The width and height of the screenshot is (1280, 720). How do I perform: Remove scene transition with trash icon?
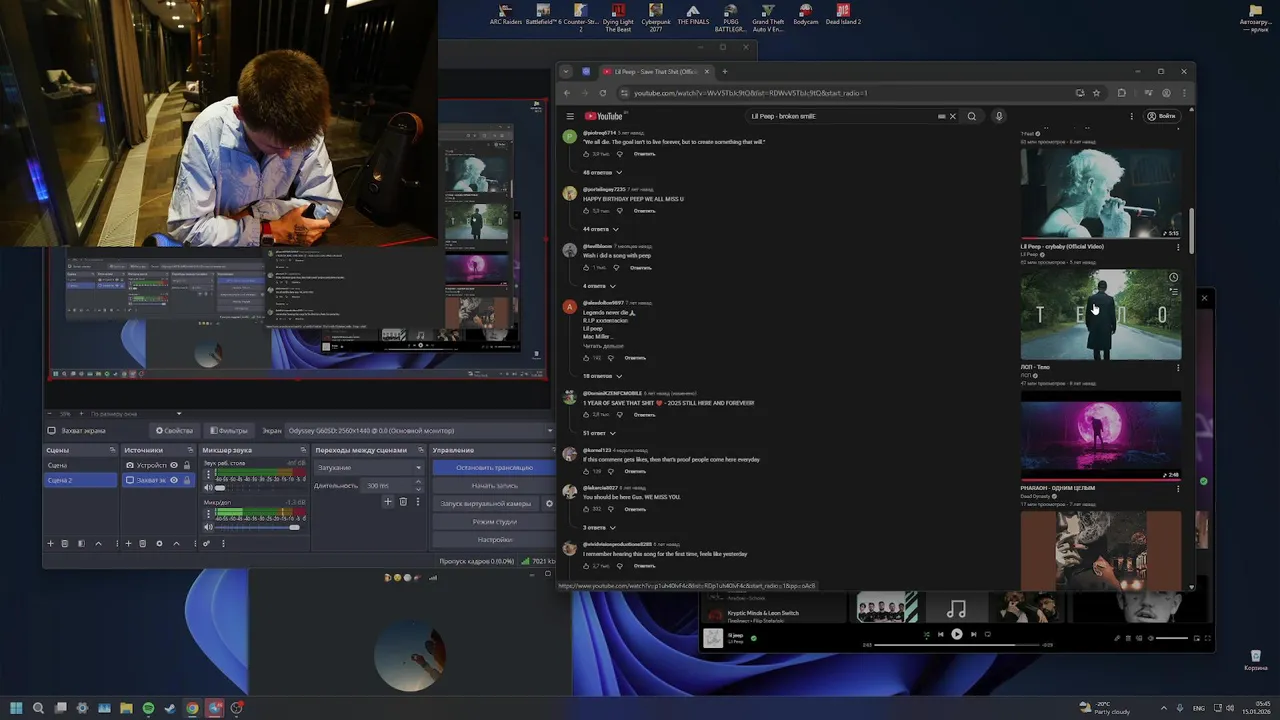point(403,501)
